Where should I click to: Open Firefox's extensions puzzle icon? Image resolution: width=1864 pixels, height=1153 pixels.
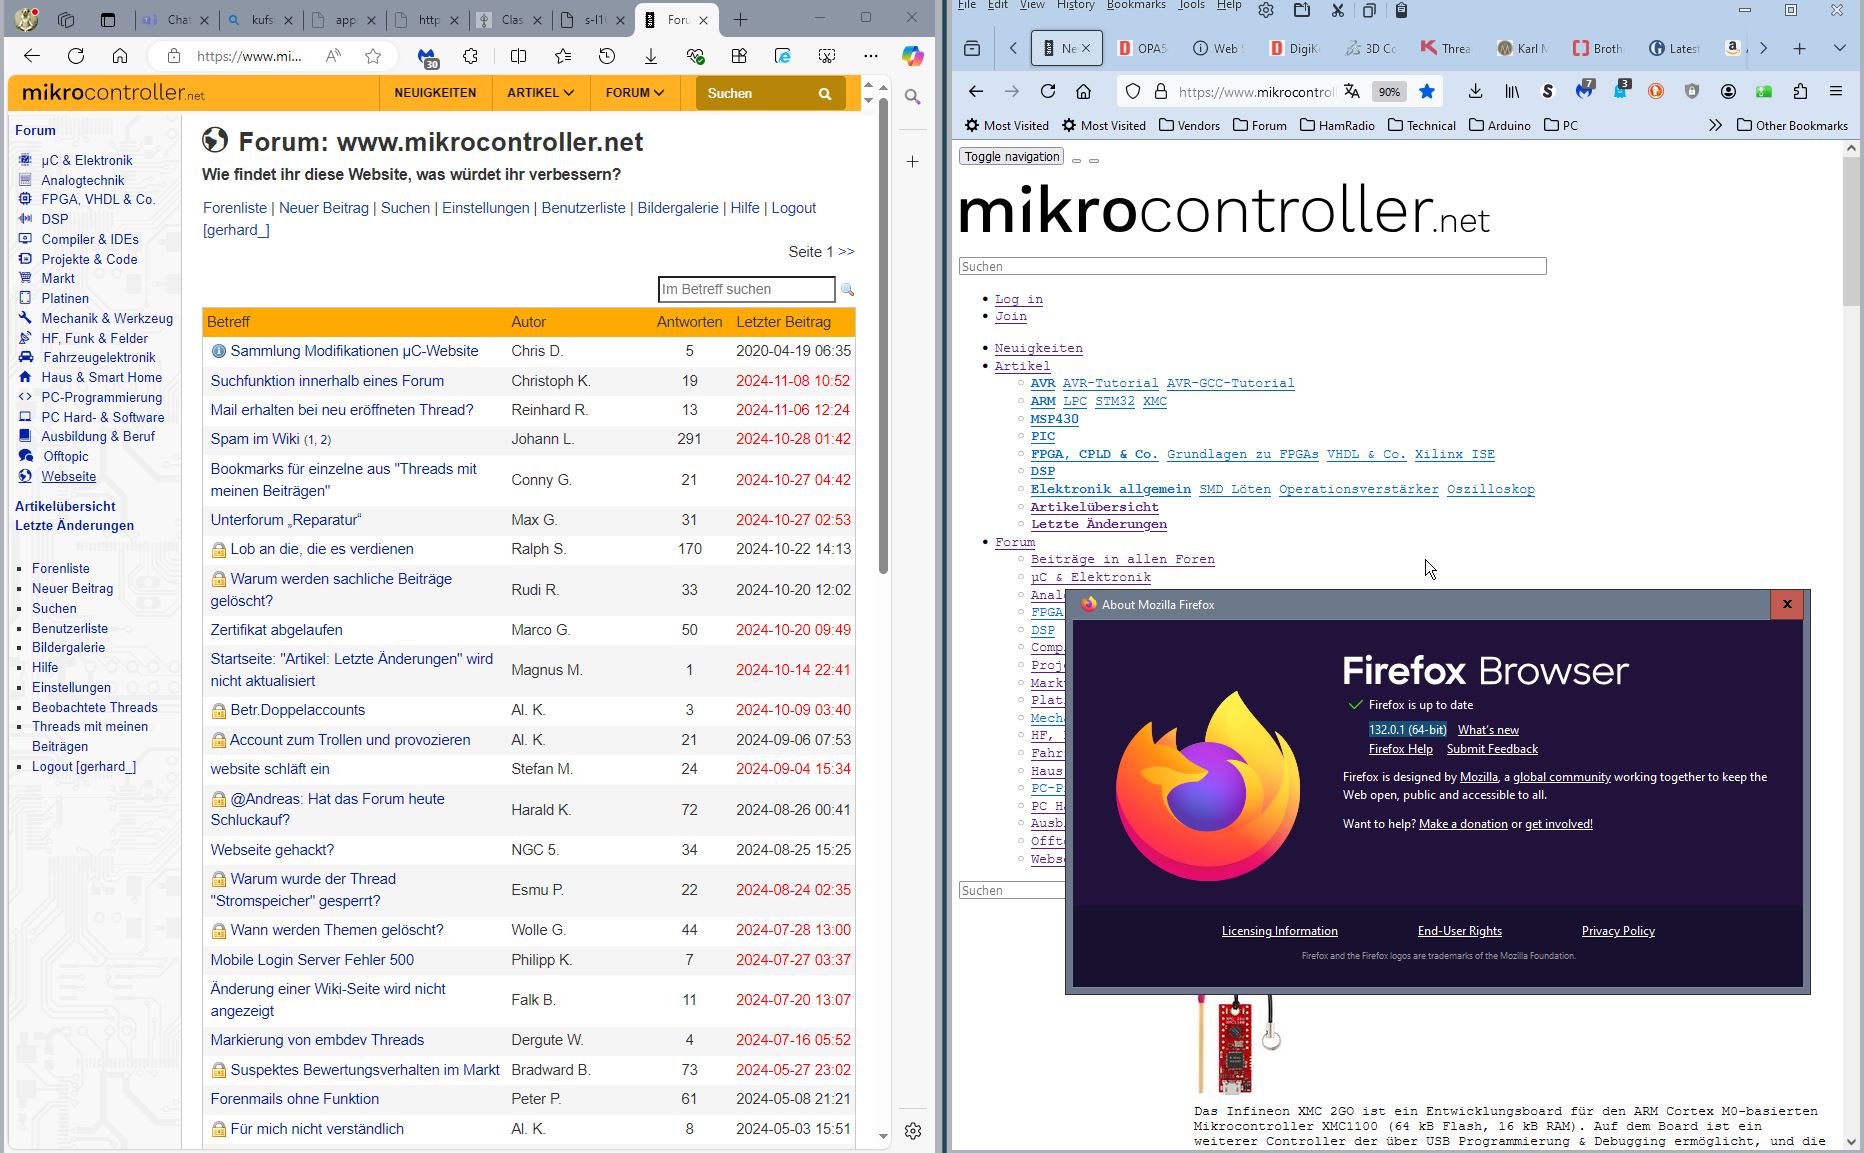[x=1800, y=91]
